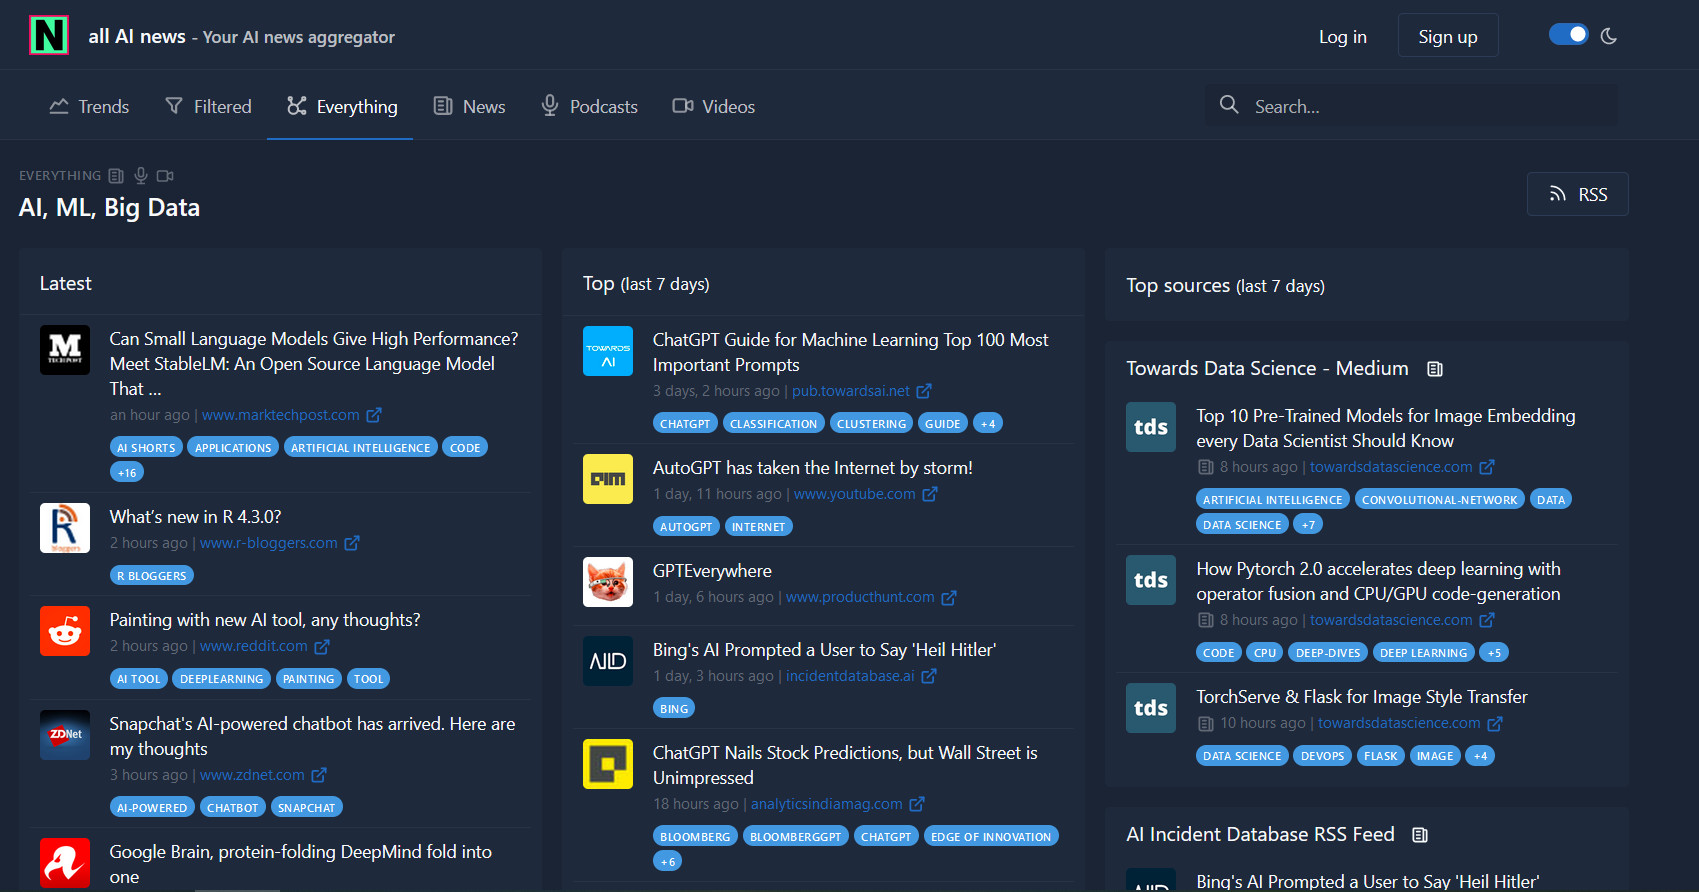Toggle the dark mode switch

[x=1568, y=35]
